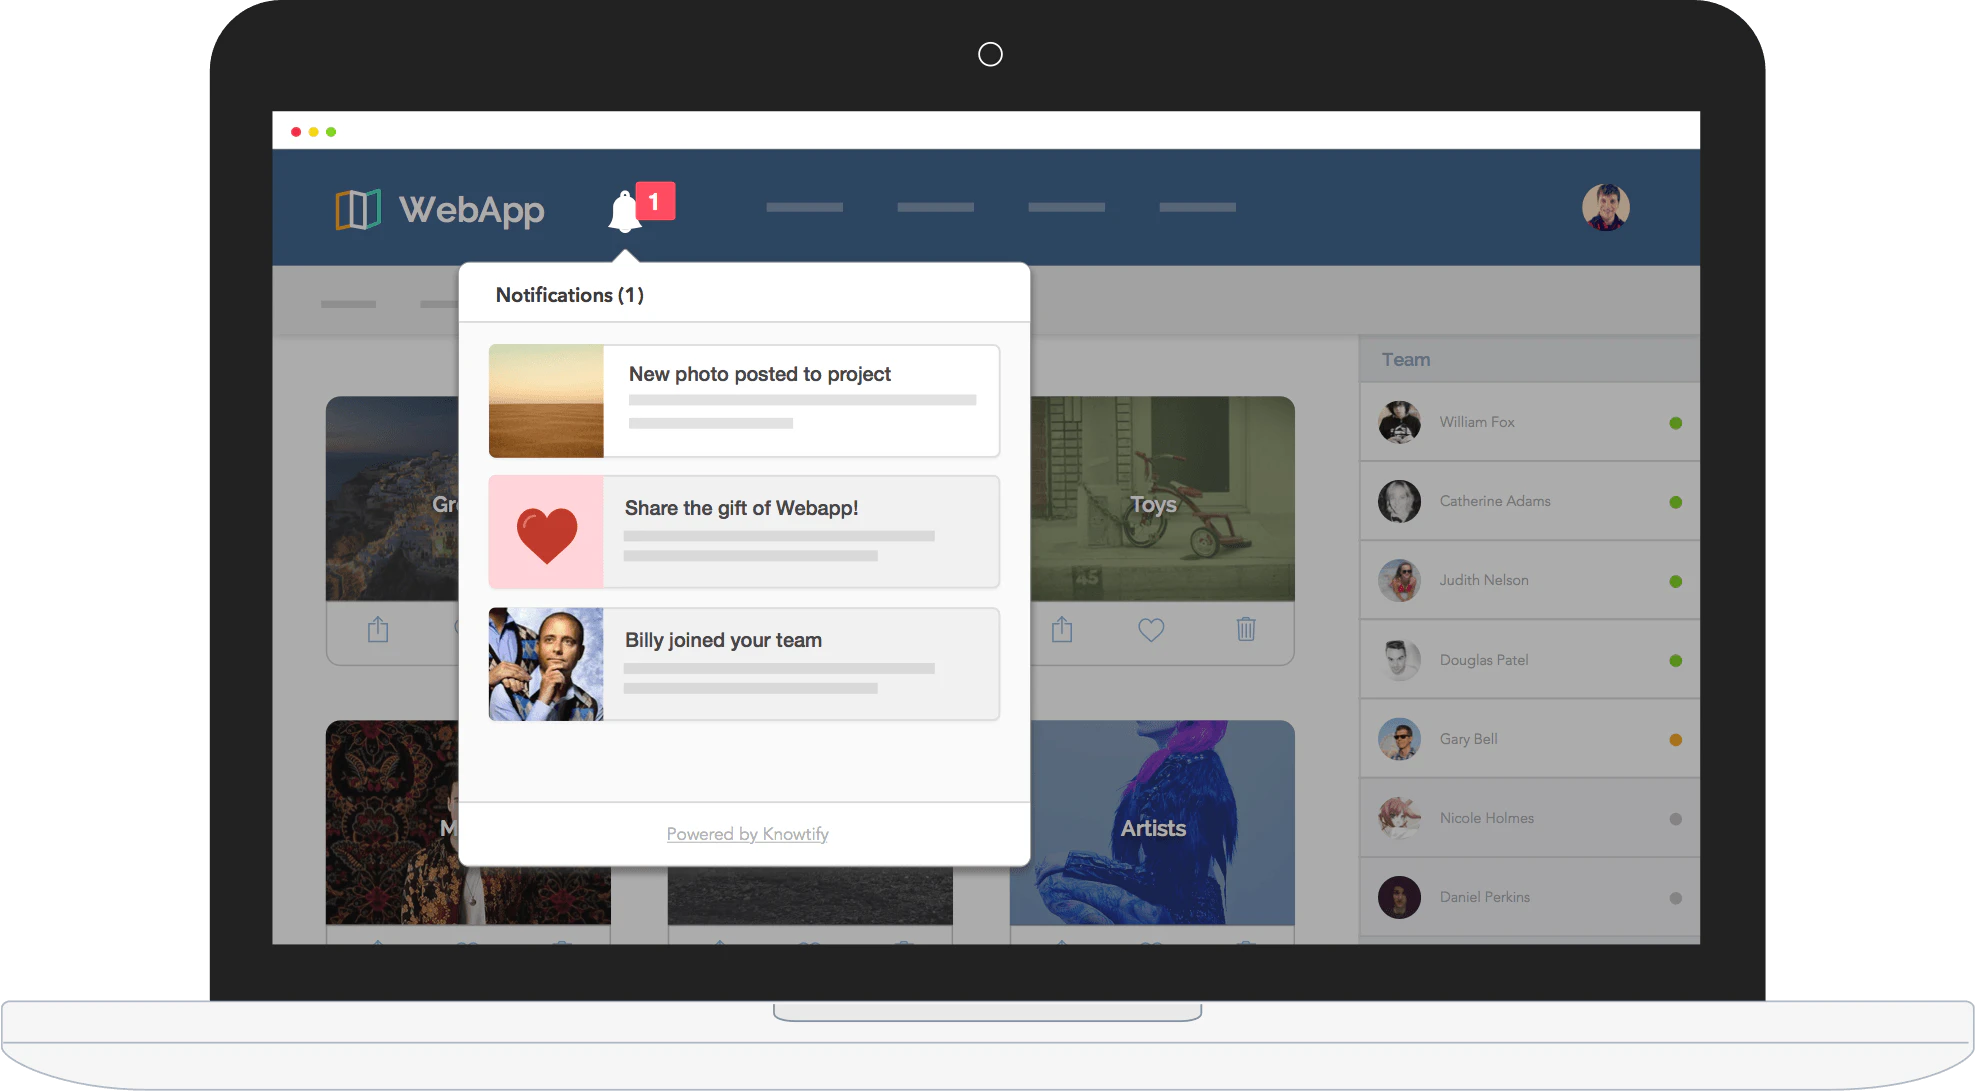Click the Powered by Knowtify link

pos(747,834)
